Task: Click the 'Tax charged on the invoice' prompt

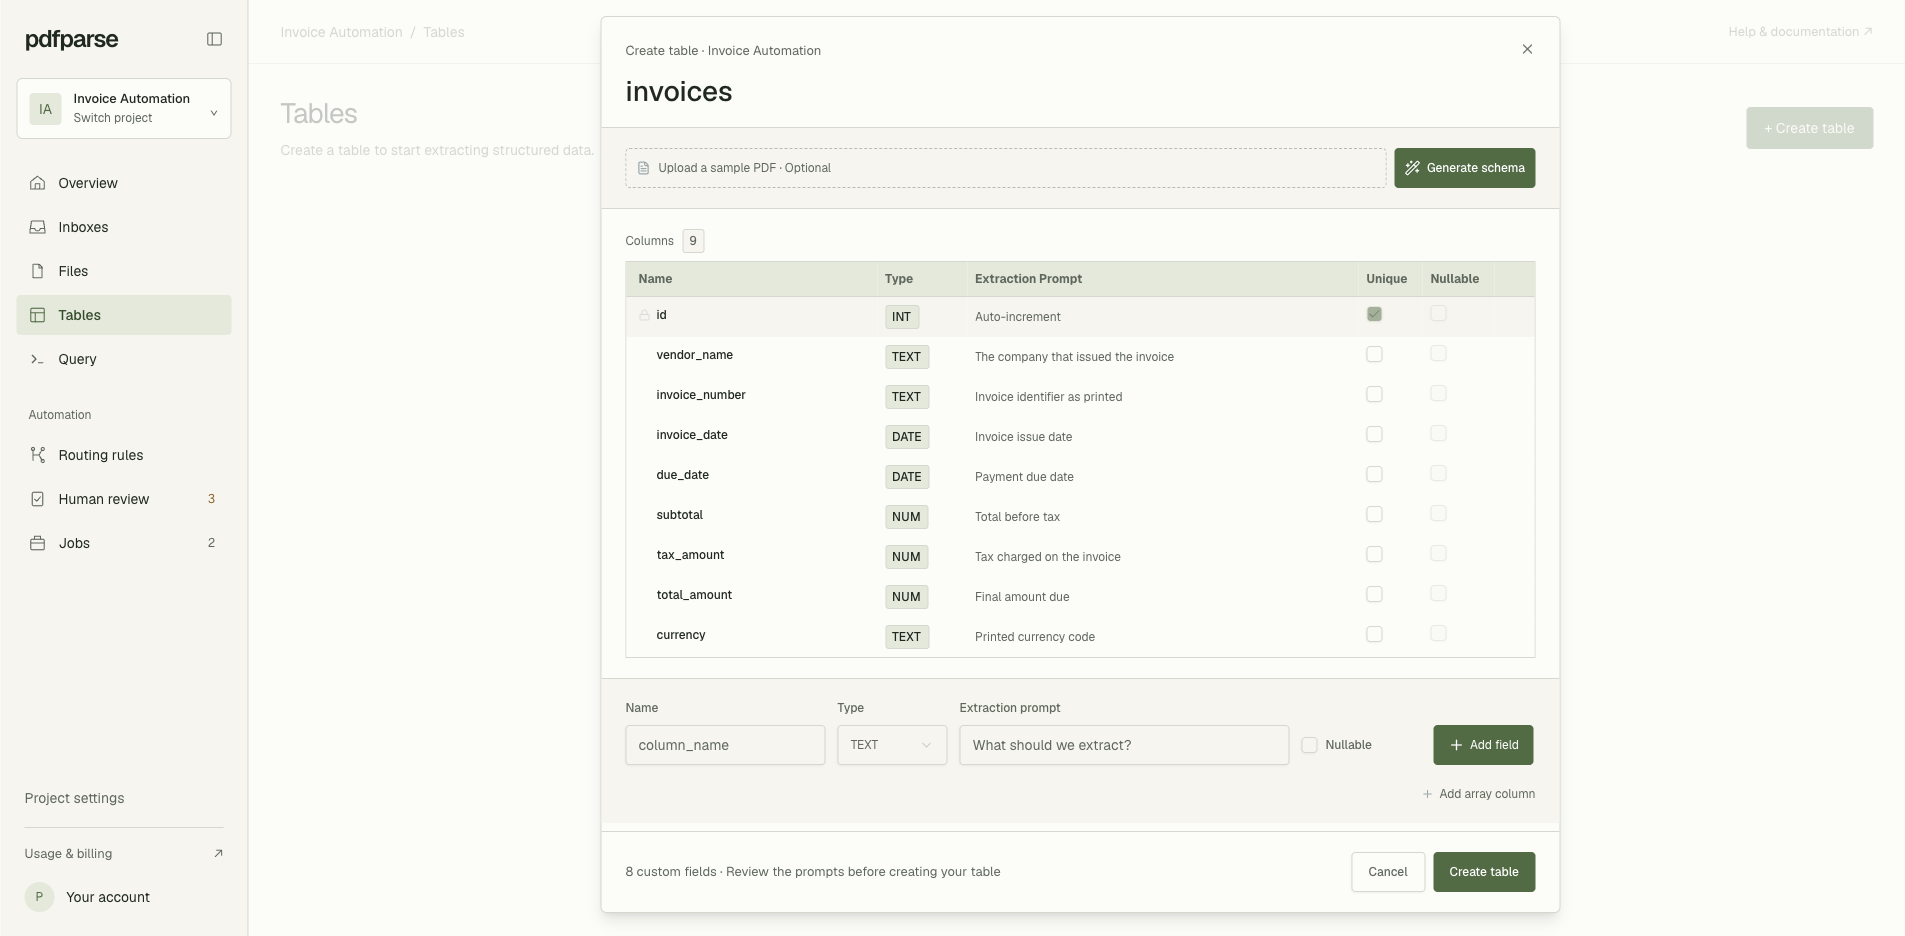Action: point(1048,557)
